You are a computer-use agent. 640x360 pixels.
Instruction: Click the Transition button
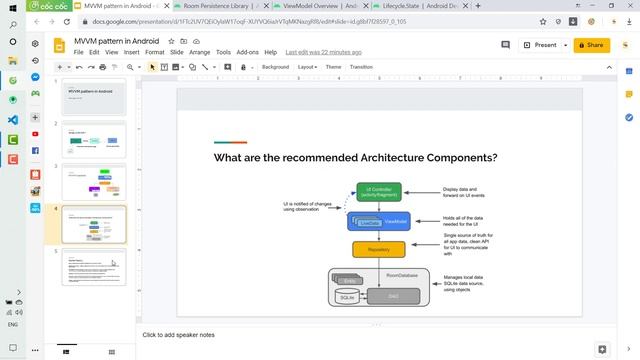[361, 67]
